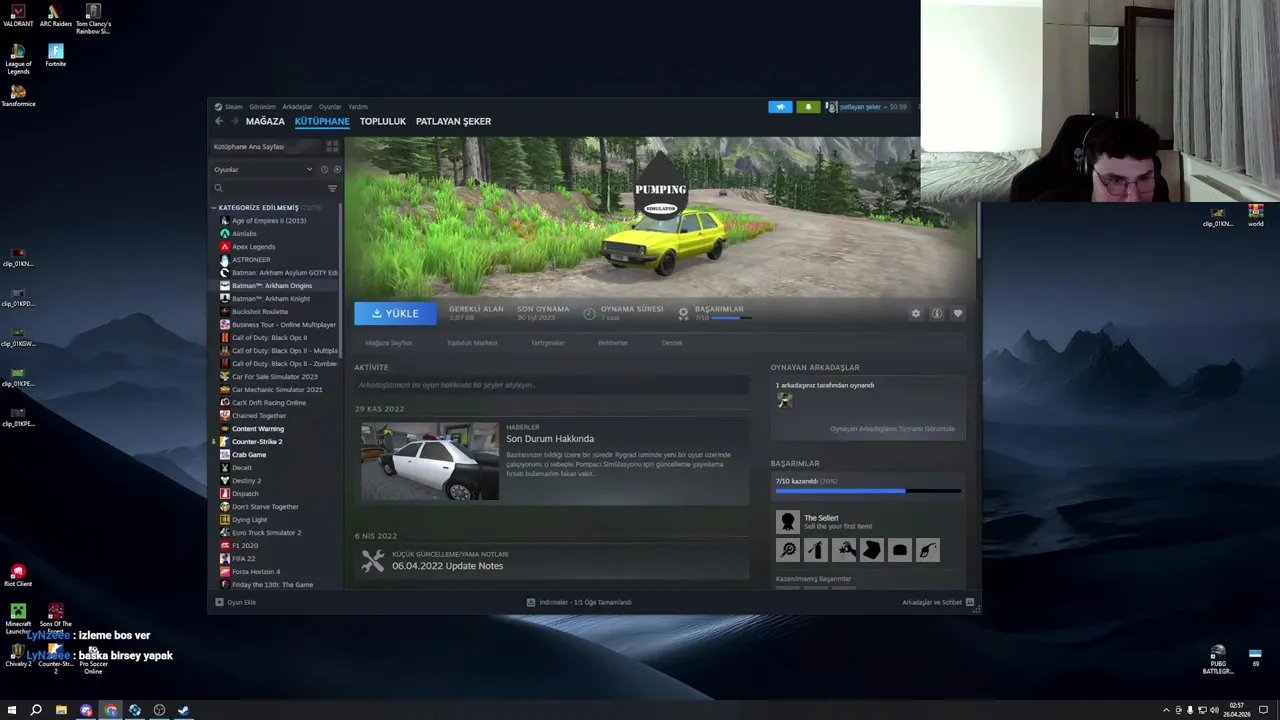Image resolution: width=1280 pixels, height=720 pixels.
Task: Open İndirmeler downloads status bar
Action: tap(580, 602)
